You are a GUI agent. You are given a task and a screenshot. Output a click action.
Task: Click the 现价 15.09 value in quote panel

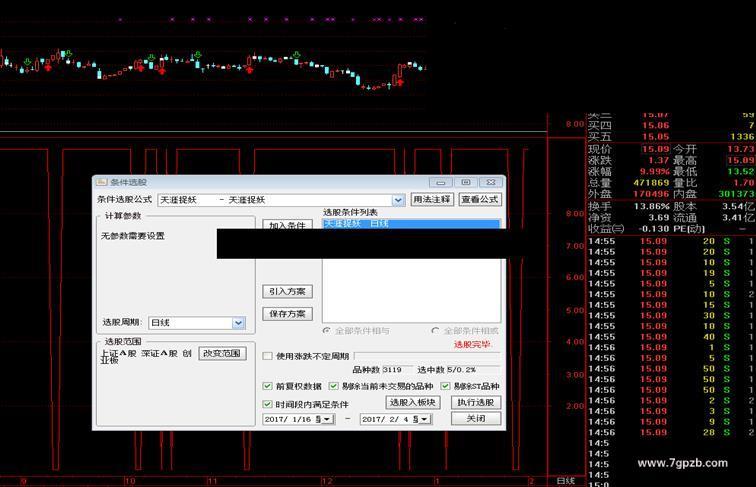point(655,149)
